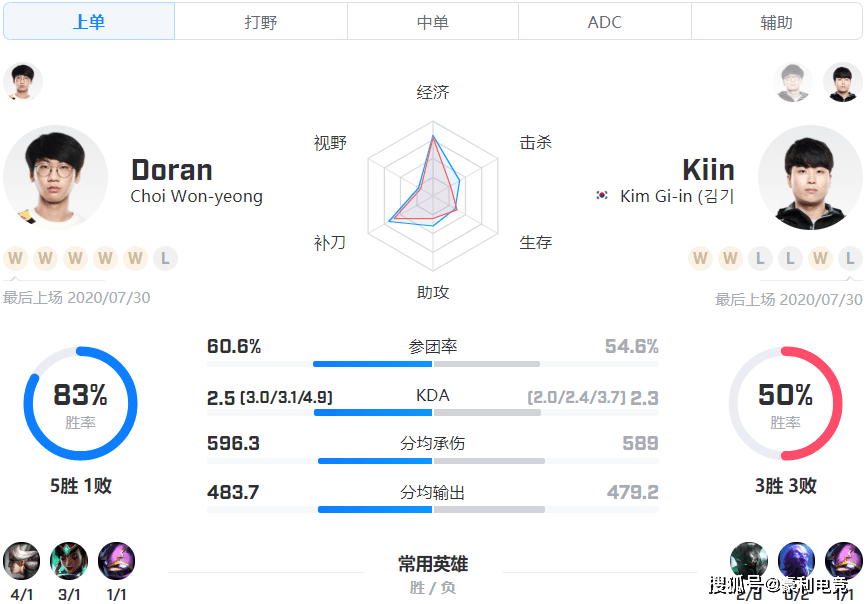Click Doran's champion icon with 1/1 record
This screenshot has width=867, height=604.
(x=116, y=561)
